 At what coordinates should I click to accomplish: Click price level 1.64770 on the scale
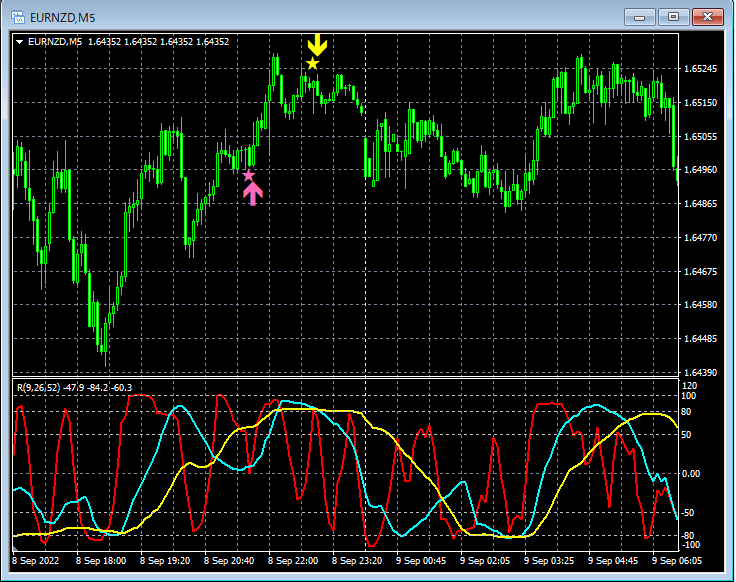click(x=700, y=237)
